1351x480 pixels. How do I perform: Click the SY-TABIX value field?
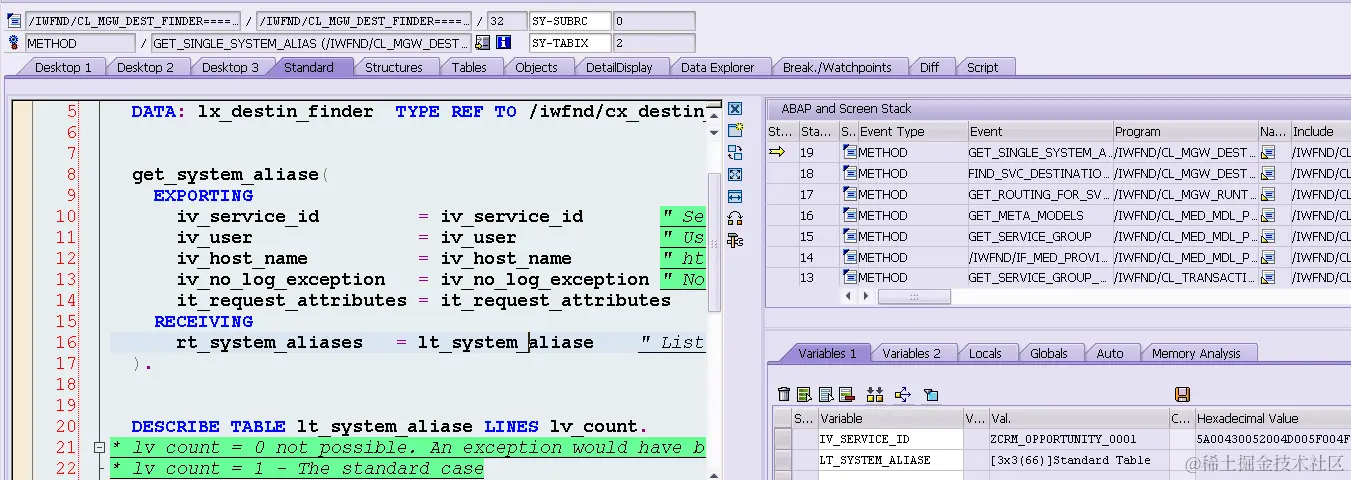tap(653, 43)
